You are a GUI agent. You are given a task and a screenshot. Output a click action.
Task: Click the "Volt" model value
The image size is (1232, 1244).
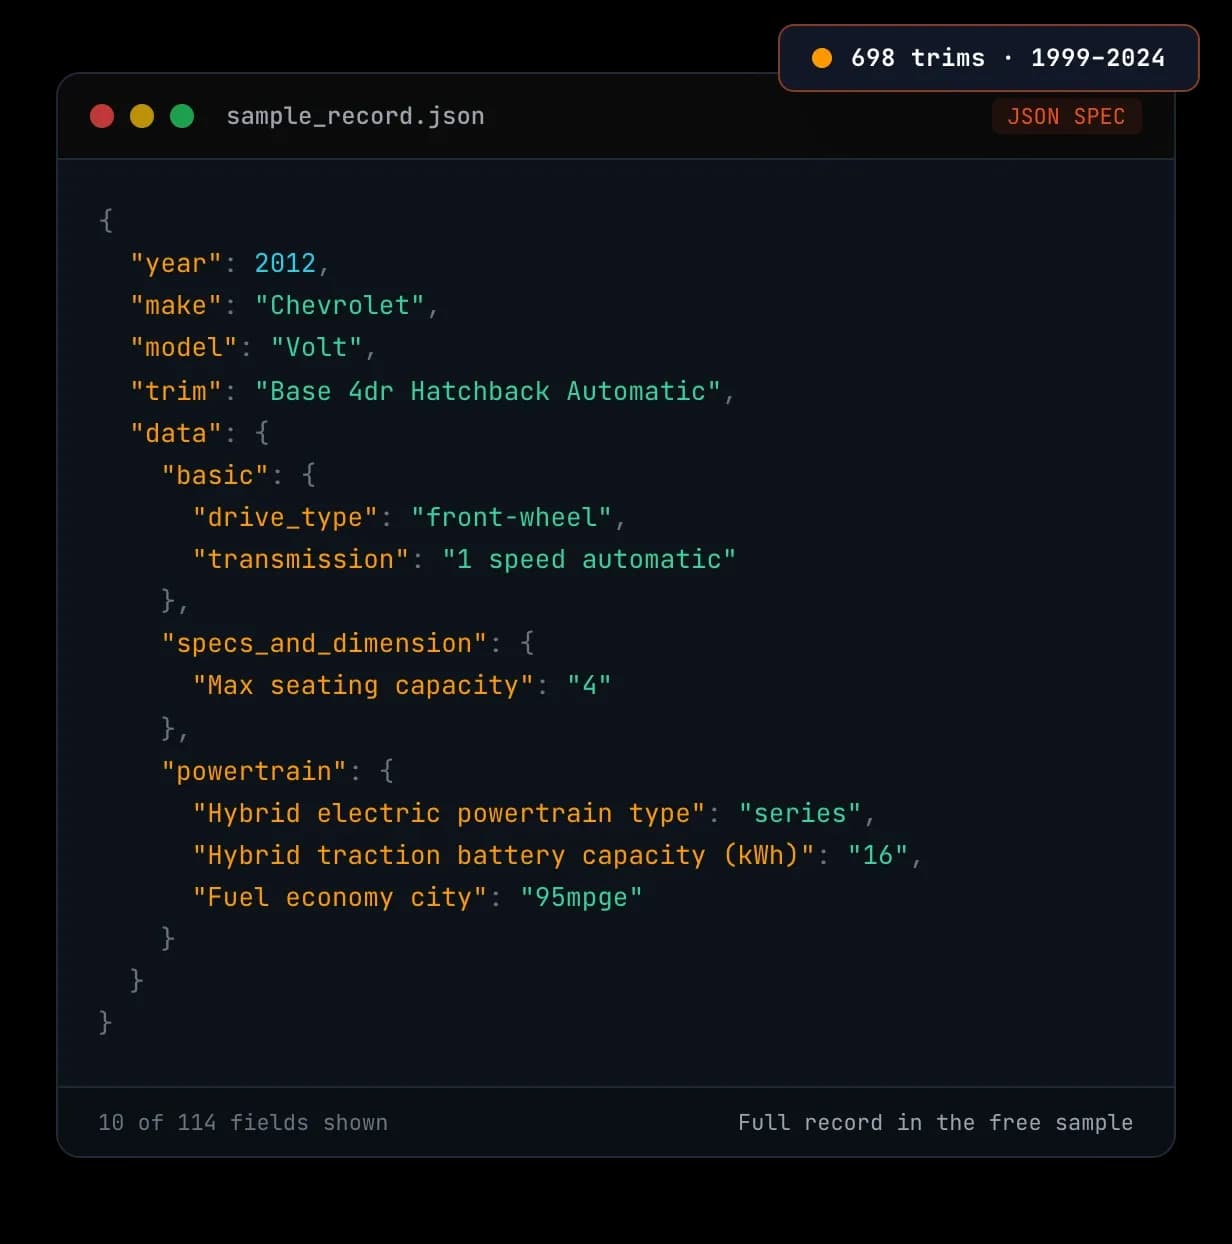pos(316,347)
